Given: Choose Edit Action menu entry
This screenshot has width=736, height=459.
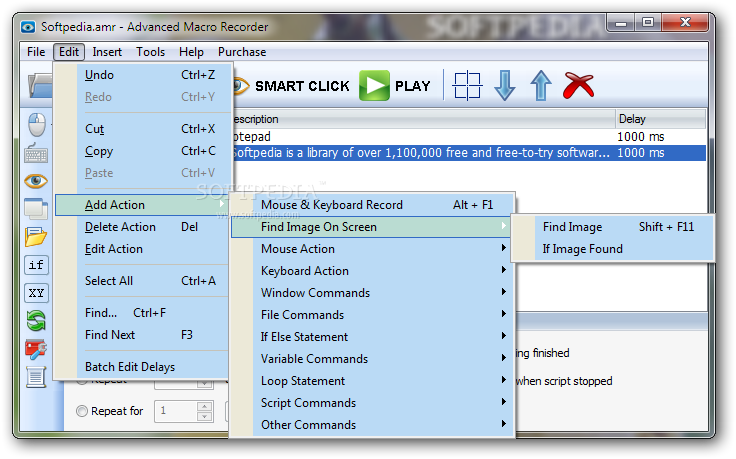Looking at the screenshot, I should [143, 249].
